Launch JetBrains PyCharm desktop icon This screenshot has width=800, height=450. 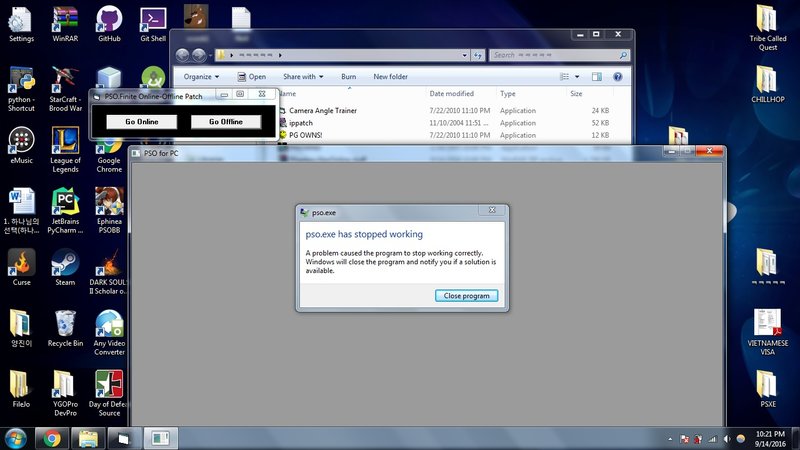point(65,211)
